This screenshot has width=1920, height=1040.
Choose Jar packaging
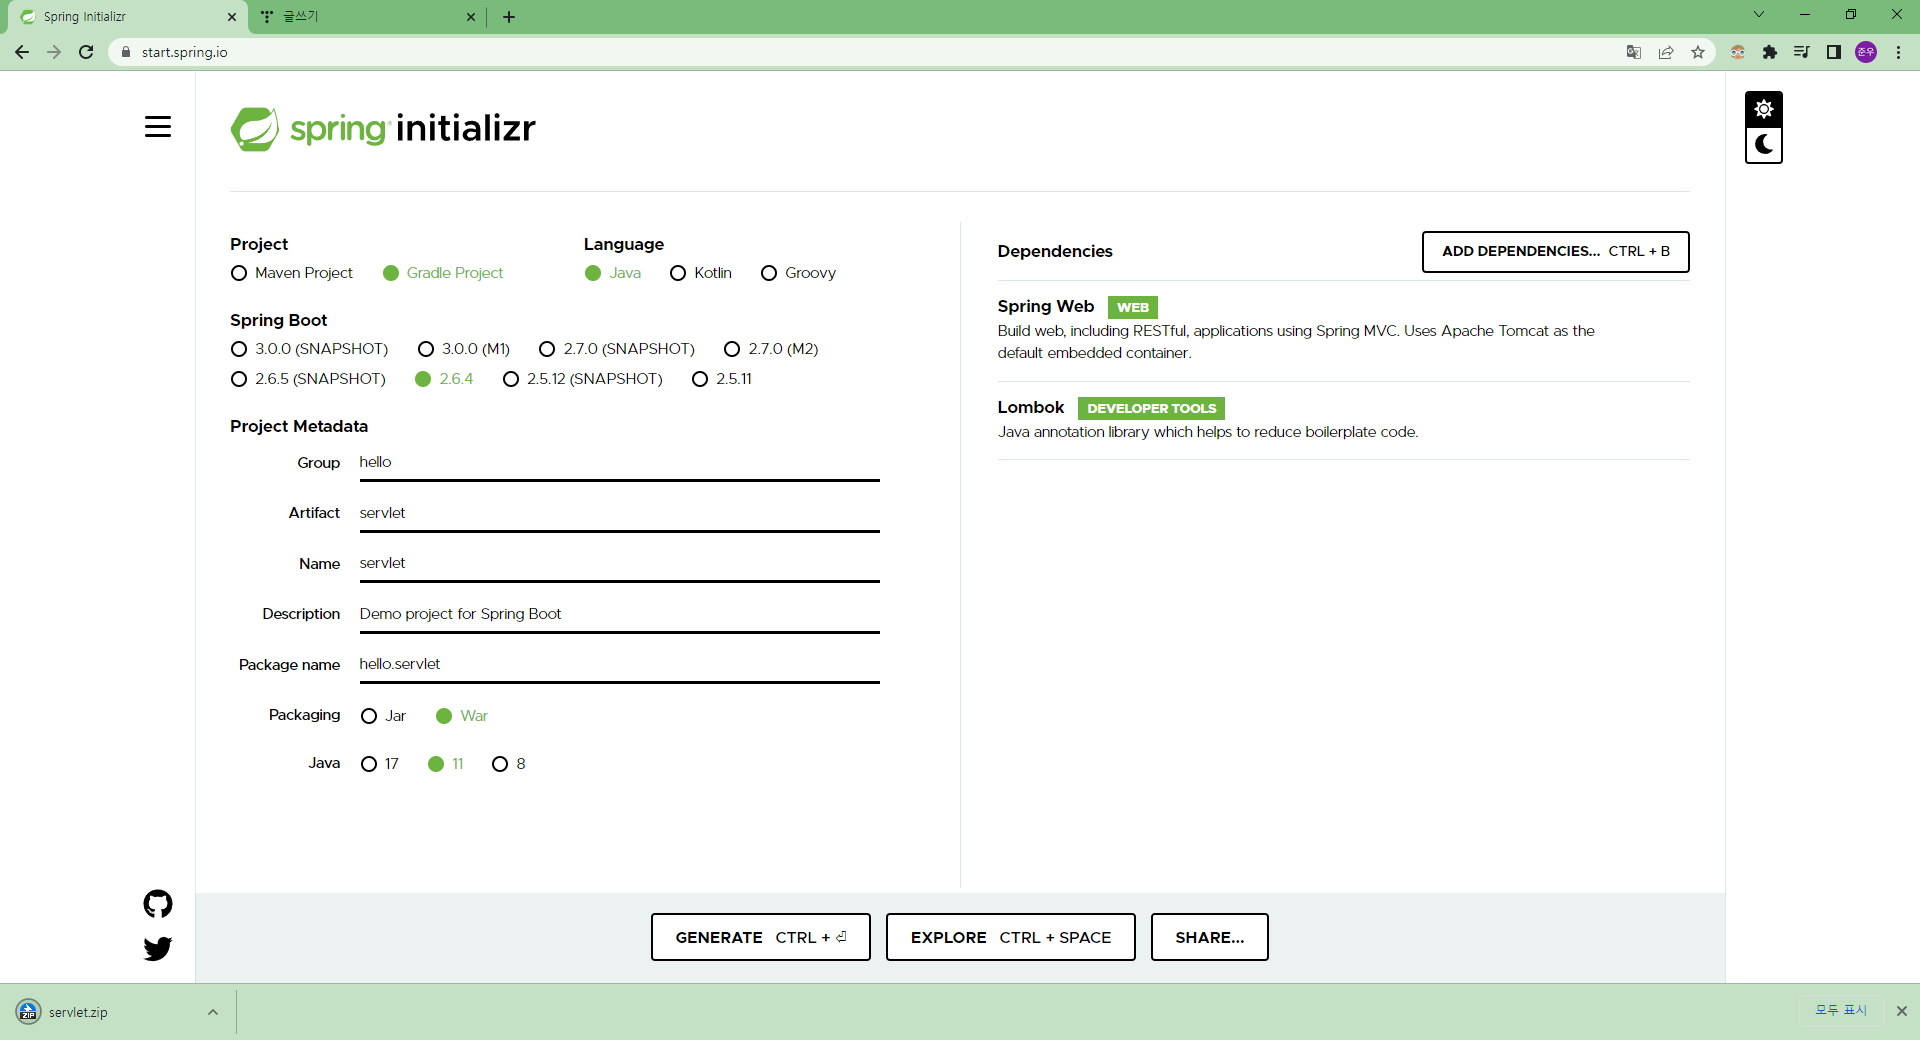point(383,716)
